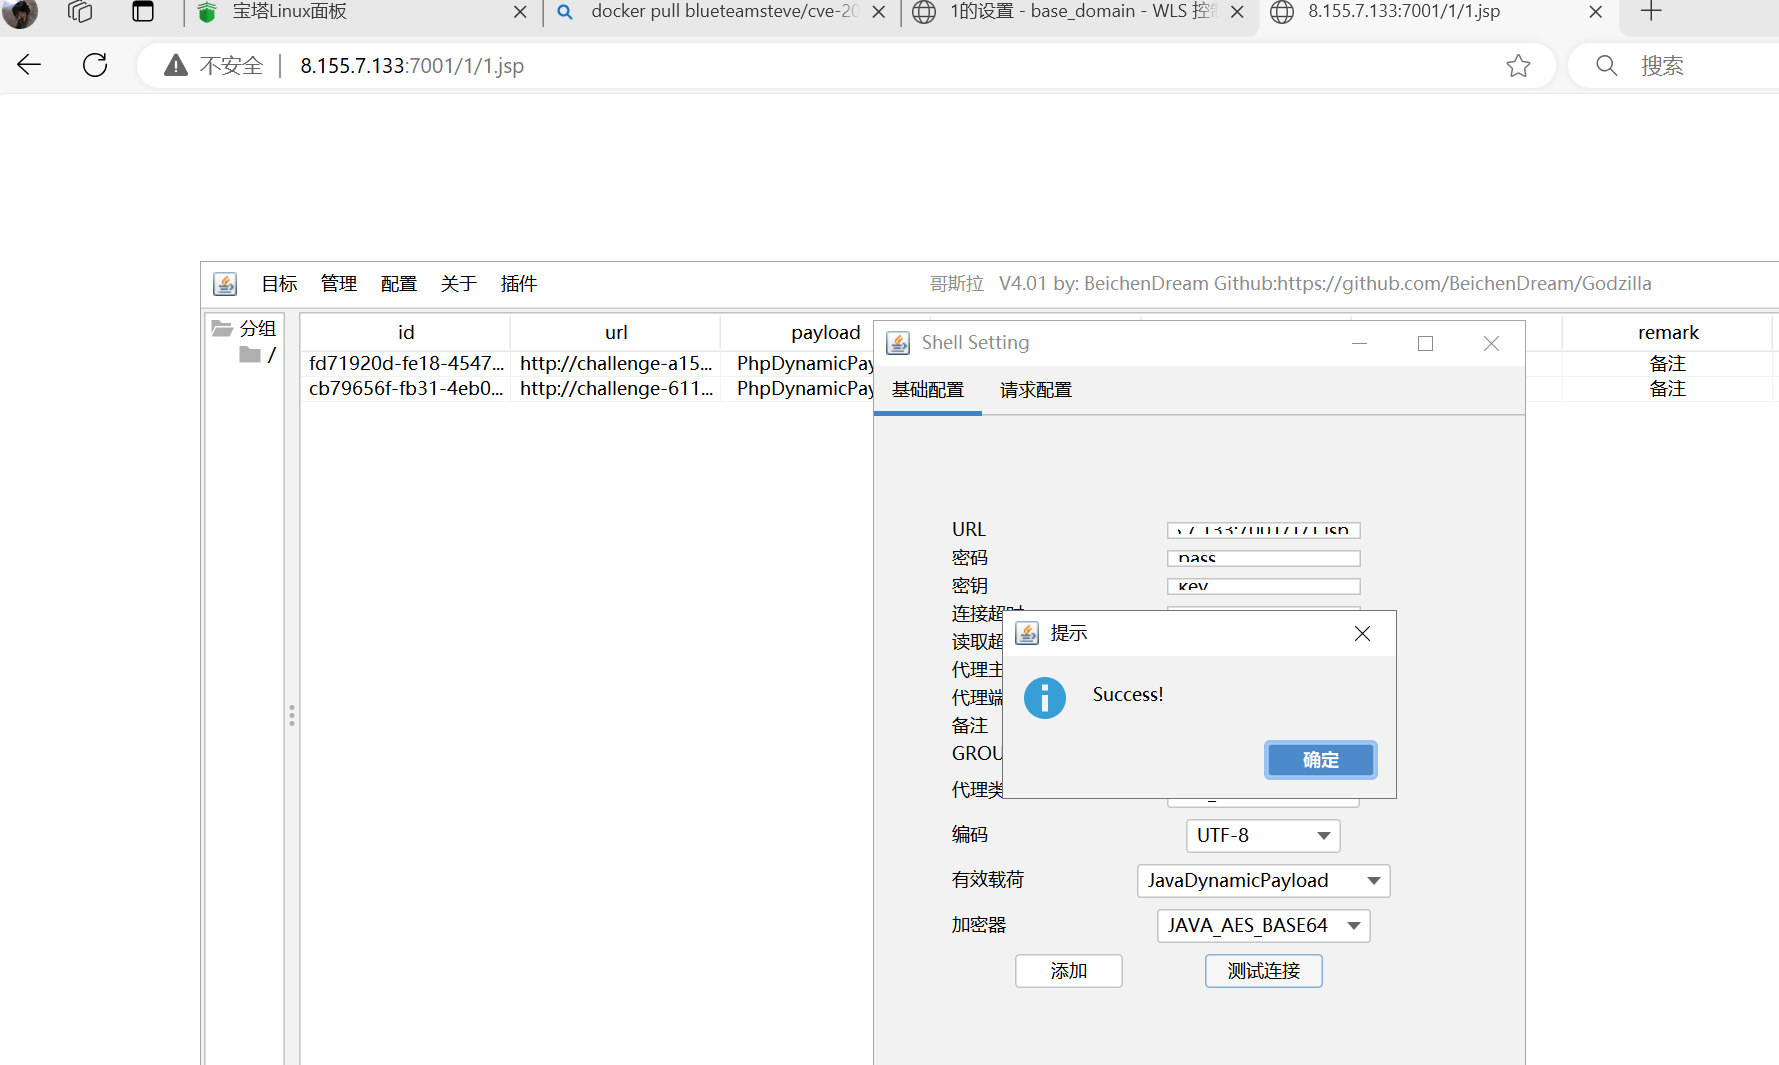Close the 提示 dialog with X
This screenshot has height=1065, width=1779.
pos(1362,634)
